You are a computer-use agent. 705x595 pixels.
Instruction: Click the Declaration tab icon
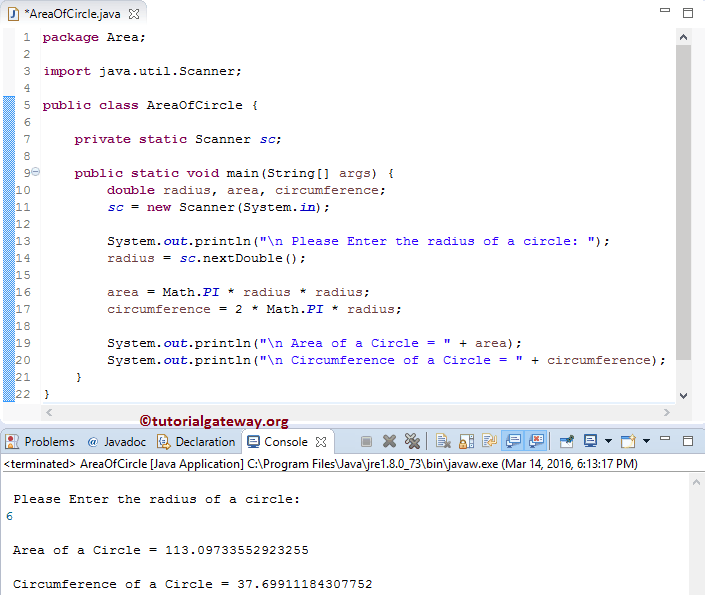click(163, 442)
